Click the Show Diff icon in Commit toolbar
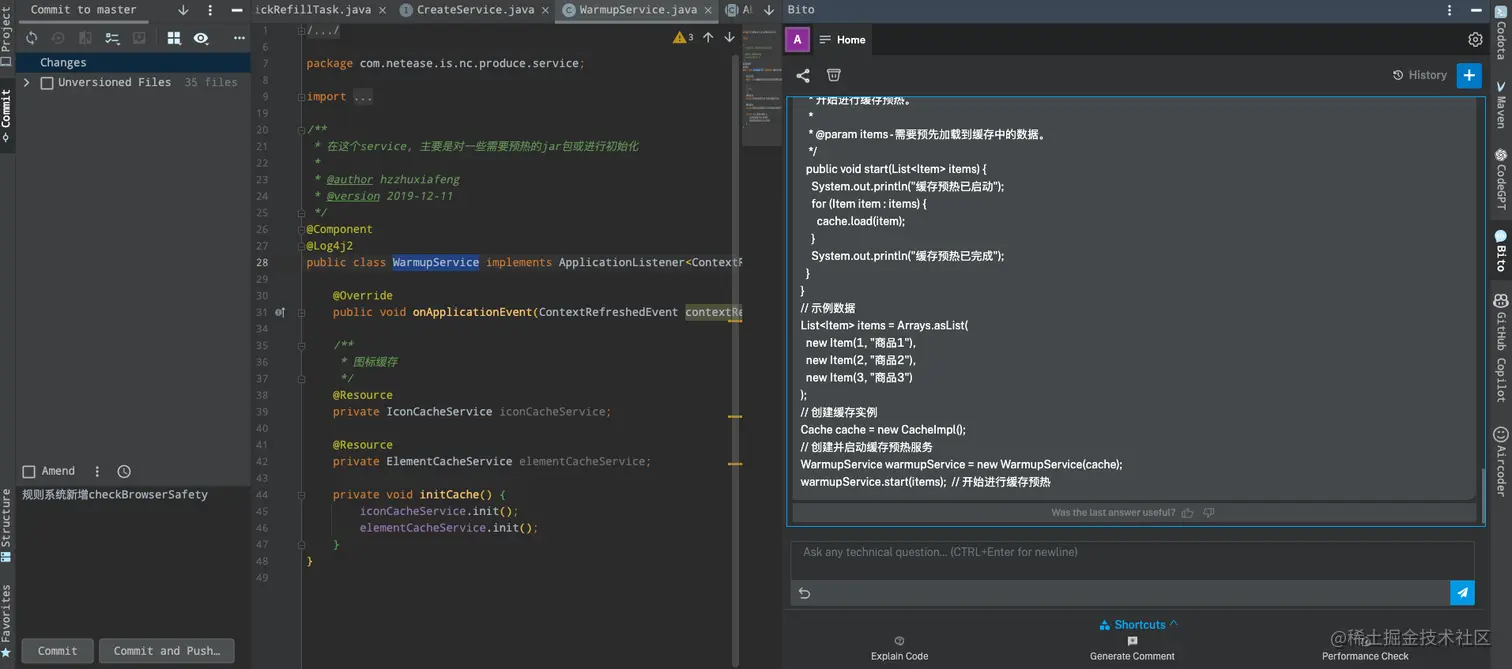This screenshot has height=669, width=1512. pyautogui.click(x=85, y=38)
